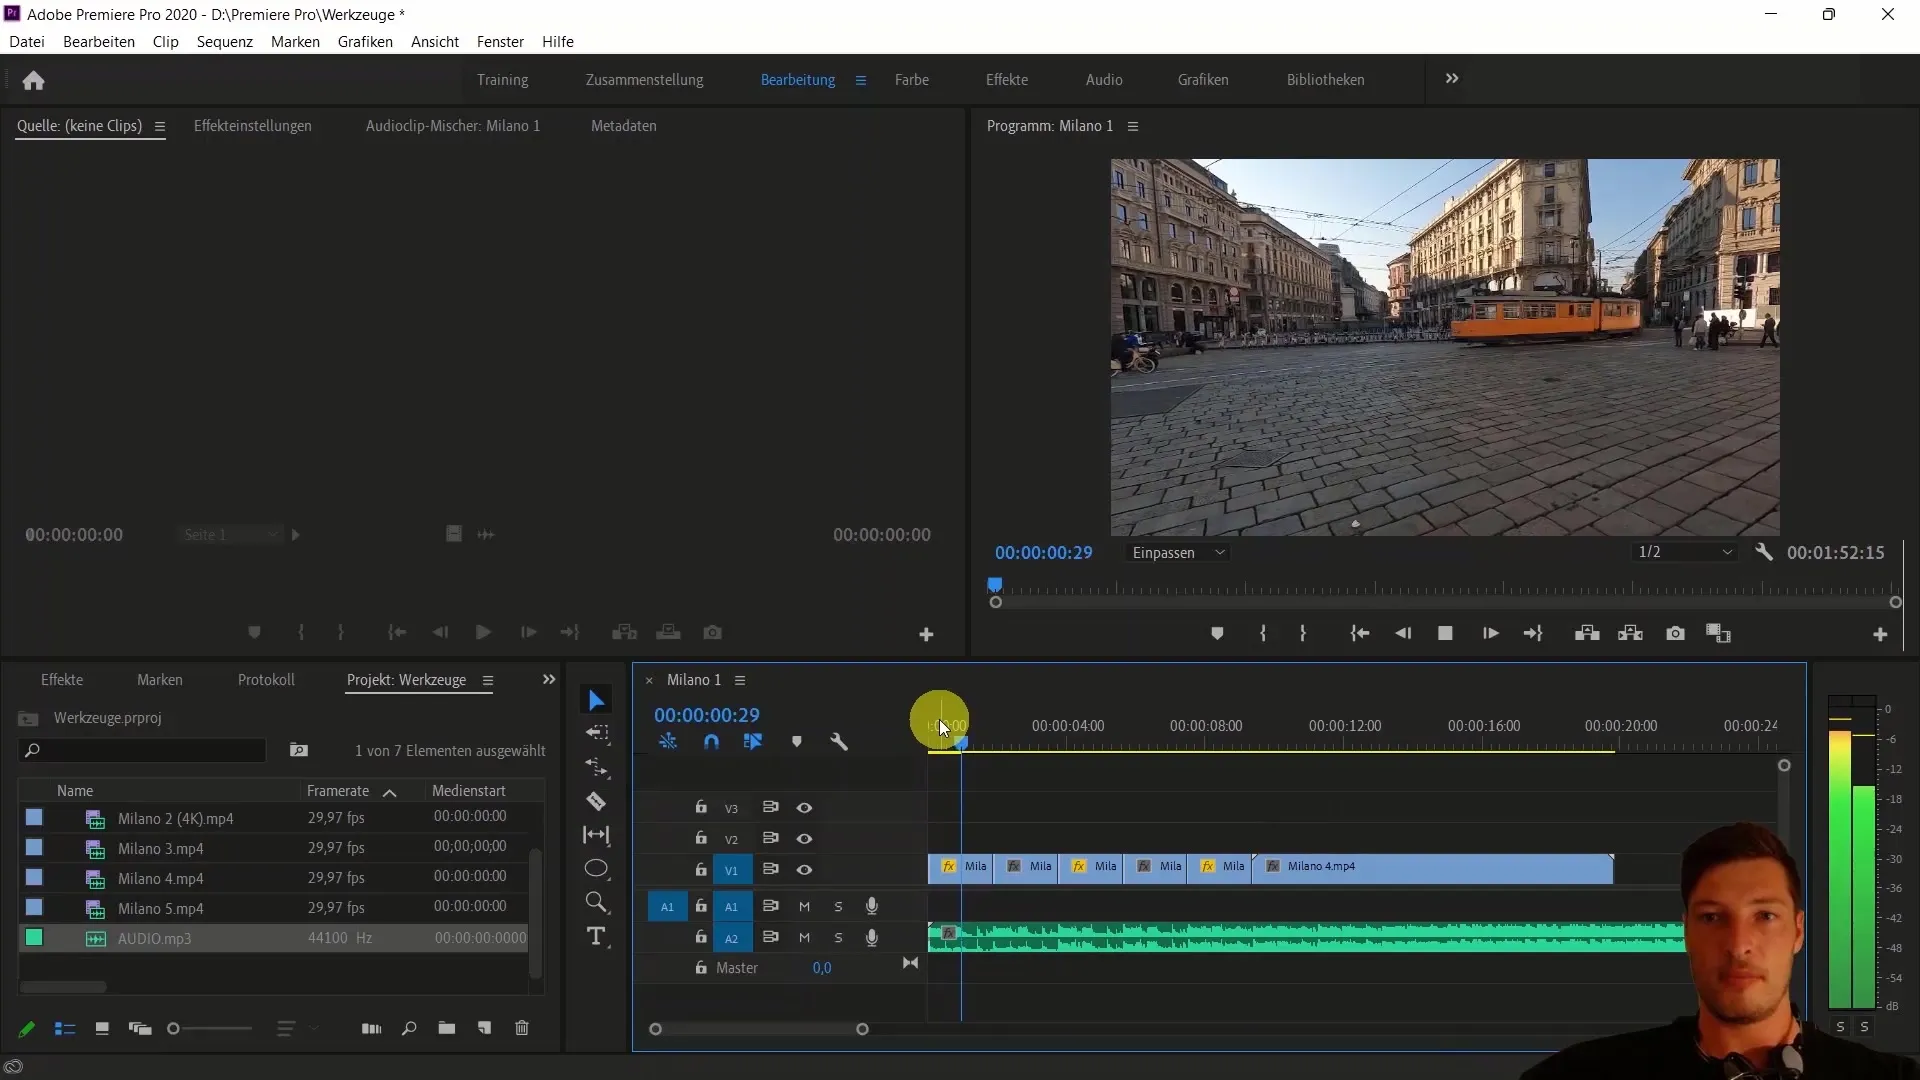1920x1080 pixels.
Task: Open Program monitor button editor plus
Action: 1880,634
